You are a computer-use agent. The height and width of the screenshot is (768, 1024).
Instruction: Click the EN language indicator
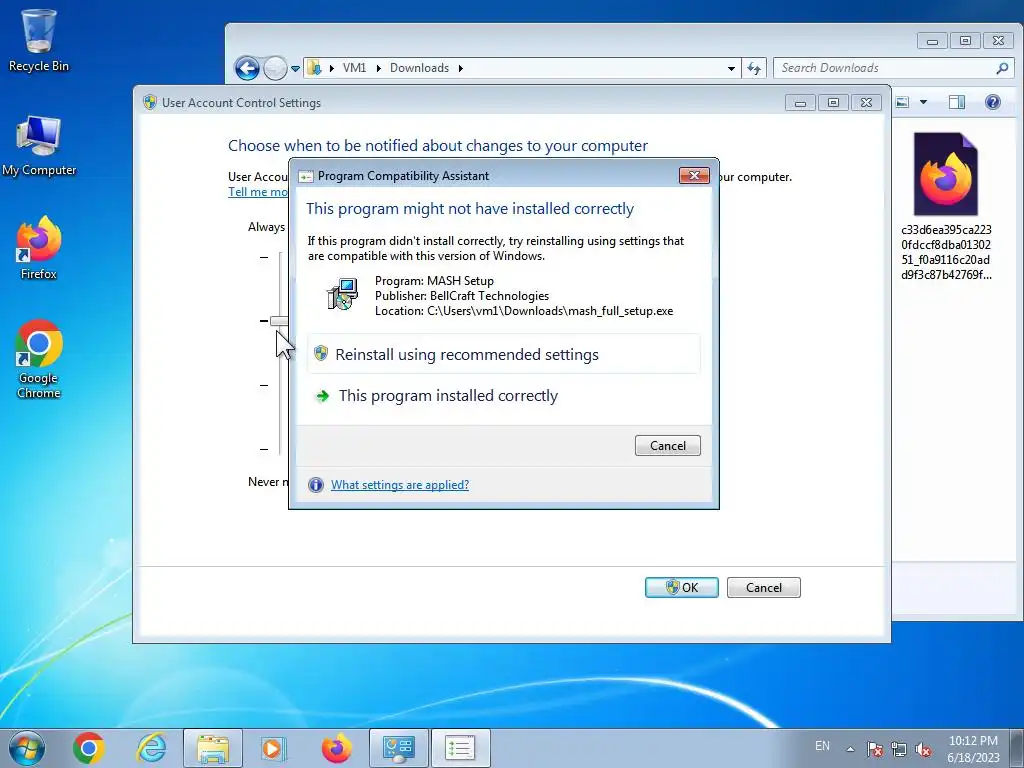coord(822,745)
